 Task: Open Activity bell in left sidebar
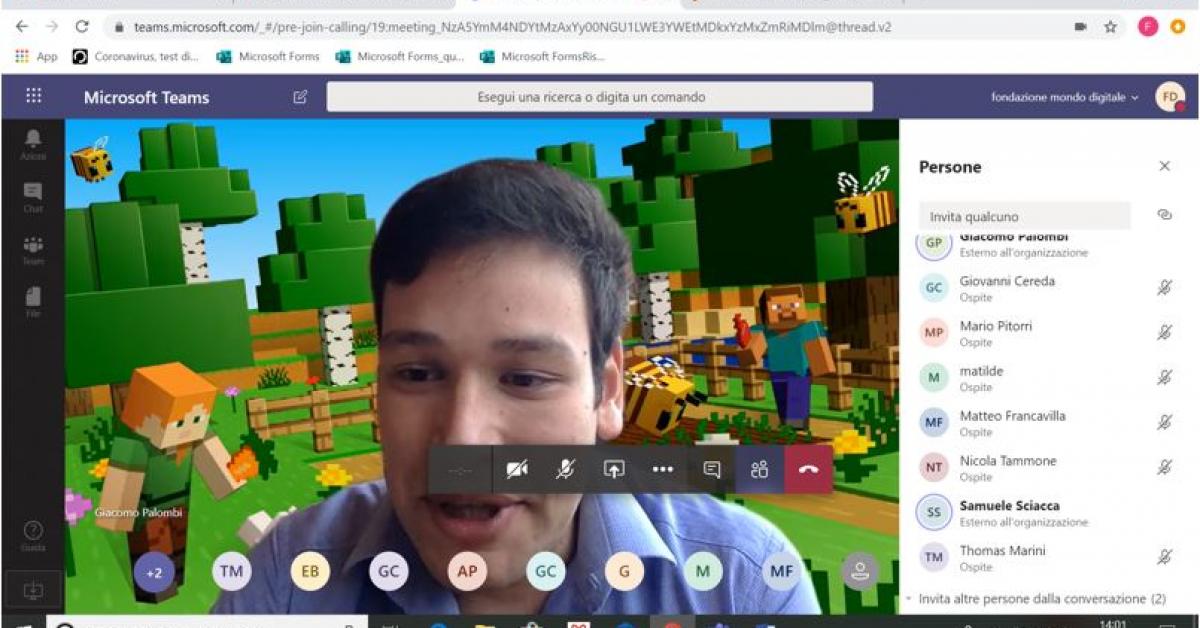[33, 144]
